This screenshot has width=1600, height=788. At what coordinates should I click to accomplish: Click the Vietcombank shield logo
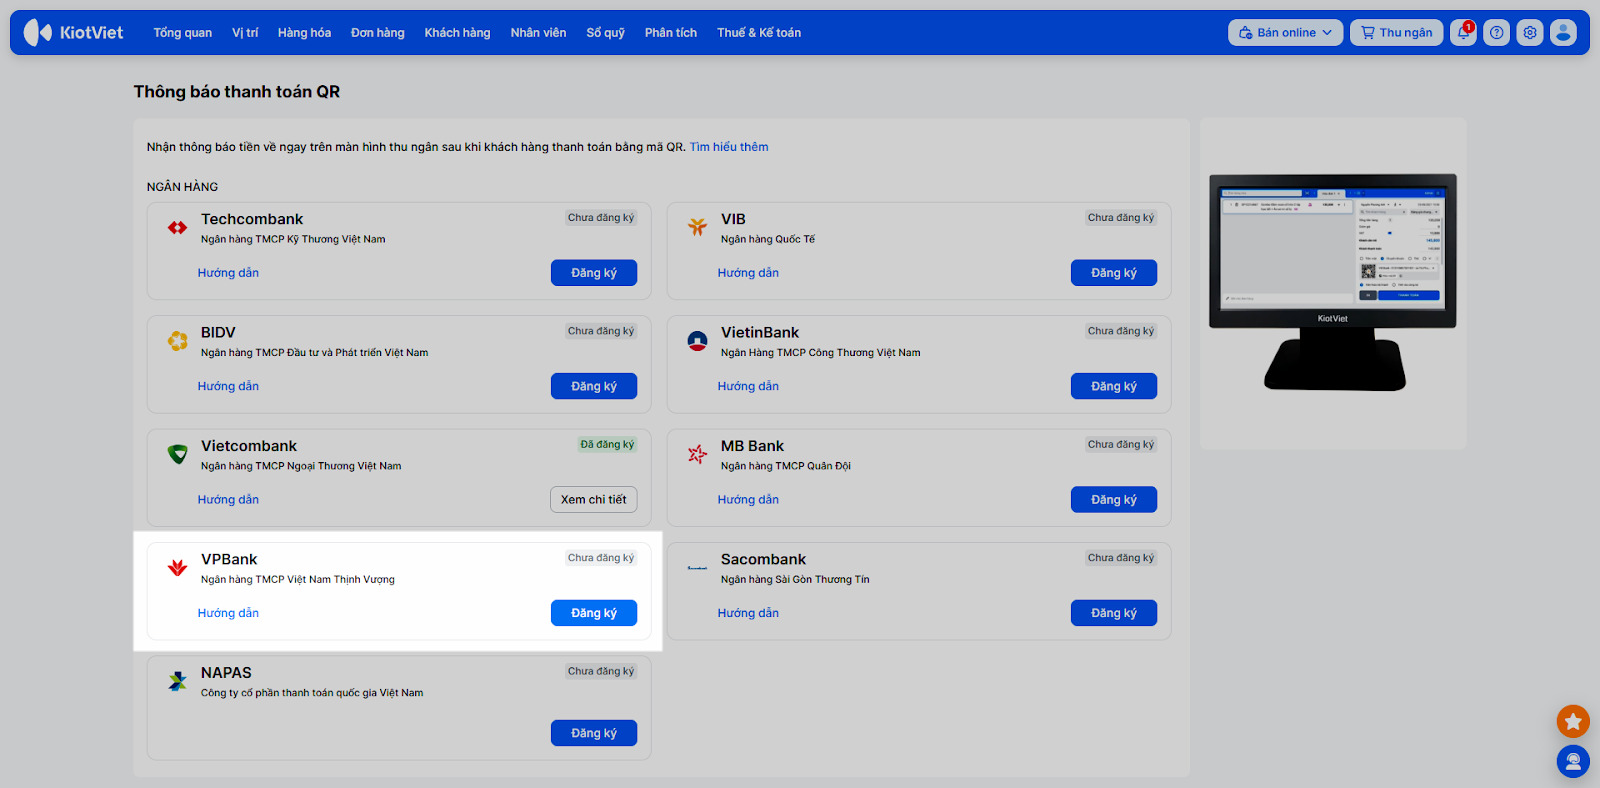point(178,454)
